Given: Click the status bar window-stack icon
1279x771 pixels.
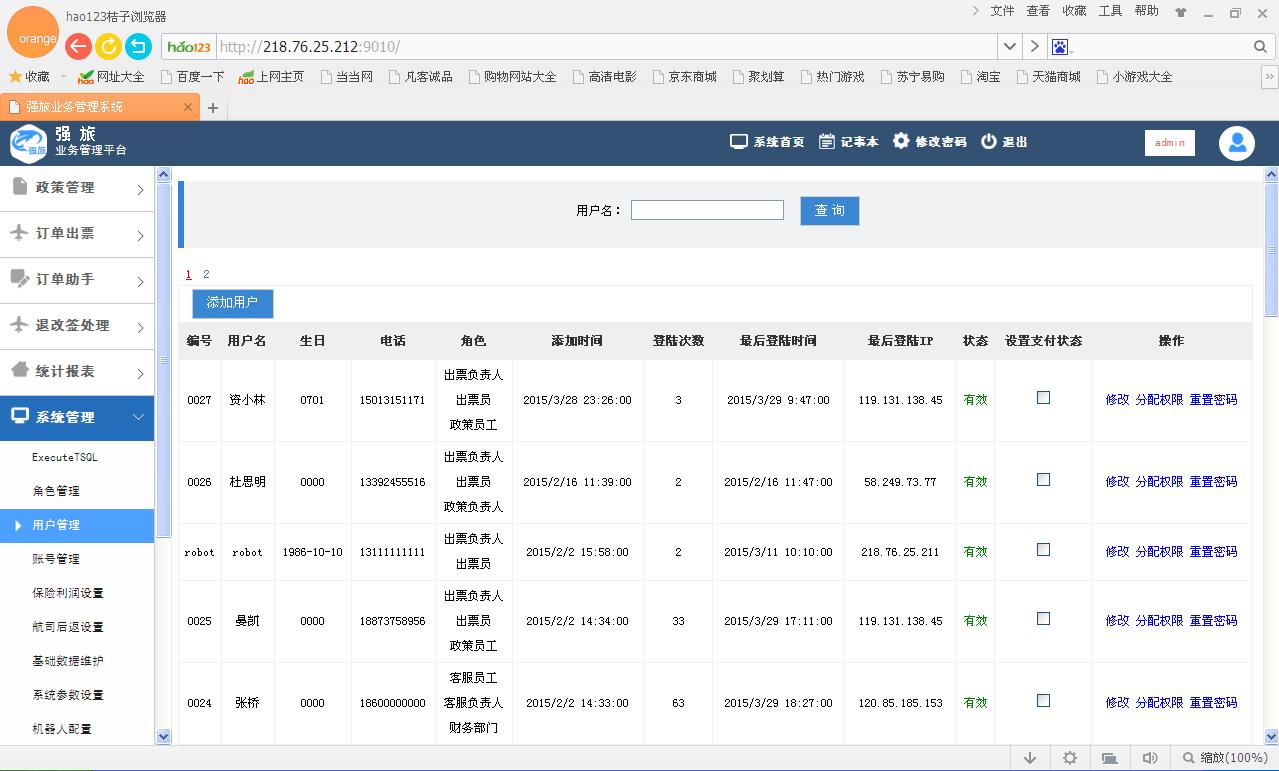Looking at the screenshot, I should click(x=1109, y=758).
